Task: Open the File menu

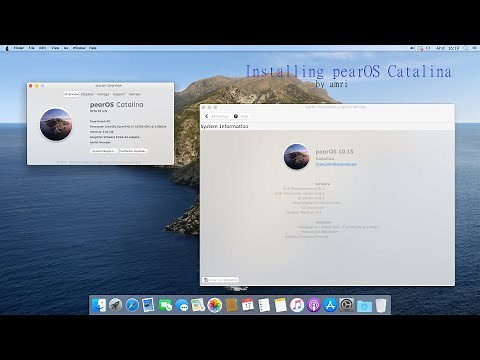Action: [32, 48]
